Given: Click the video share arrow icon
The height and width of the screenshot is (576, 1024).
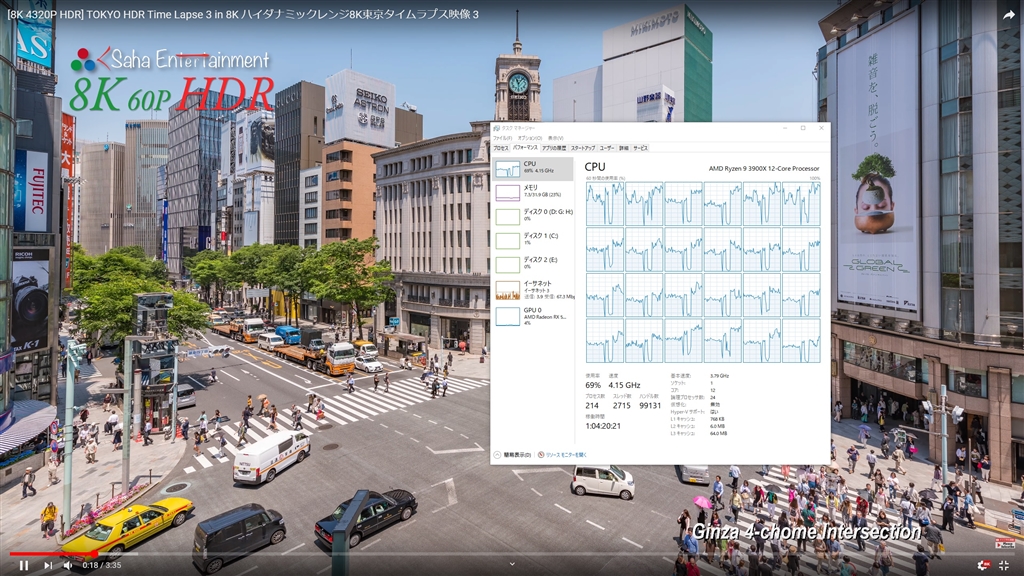Looking at the screenshot, I should (1009, 15).
